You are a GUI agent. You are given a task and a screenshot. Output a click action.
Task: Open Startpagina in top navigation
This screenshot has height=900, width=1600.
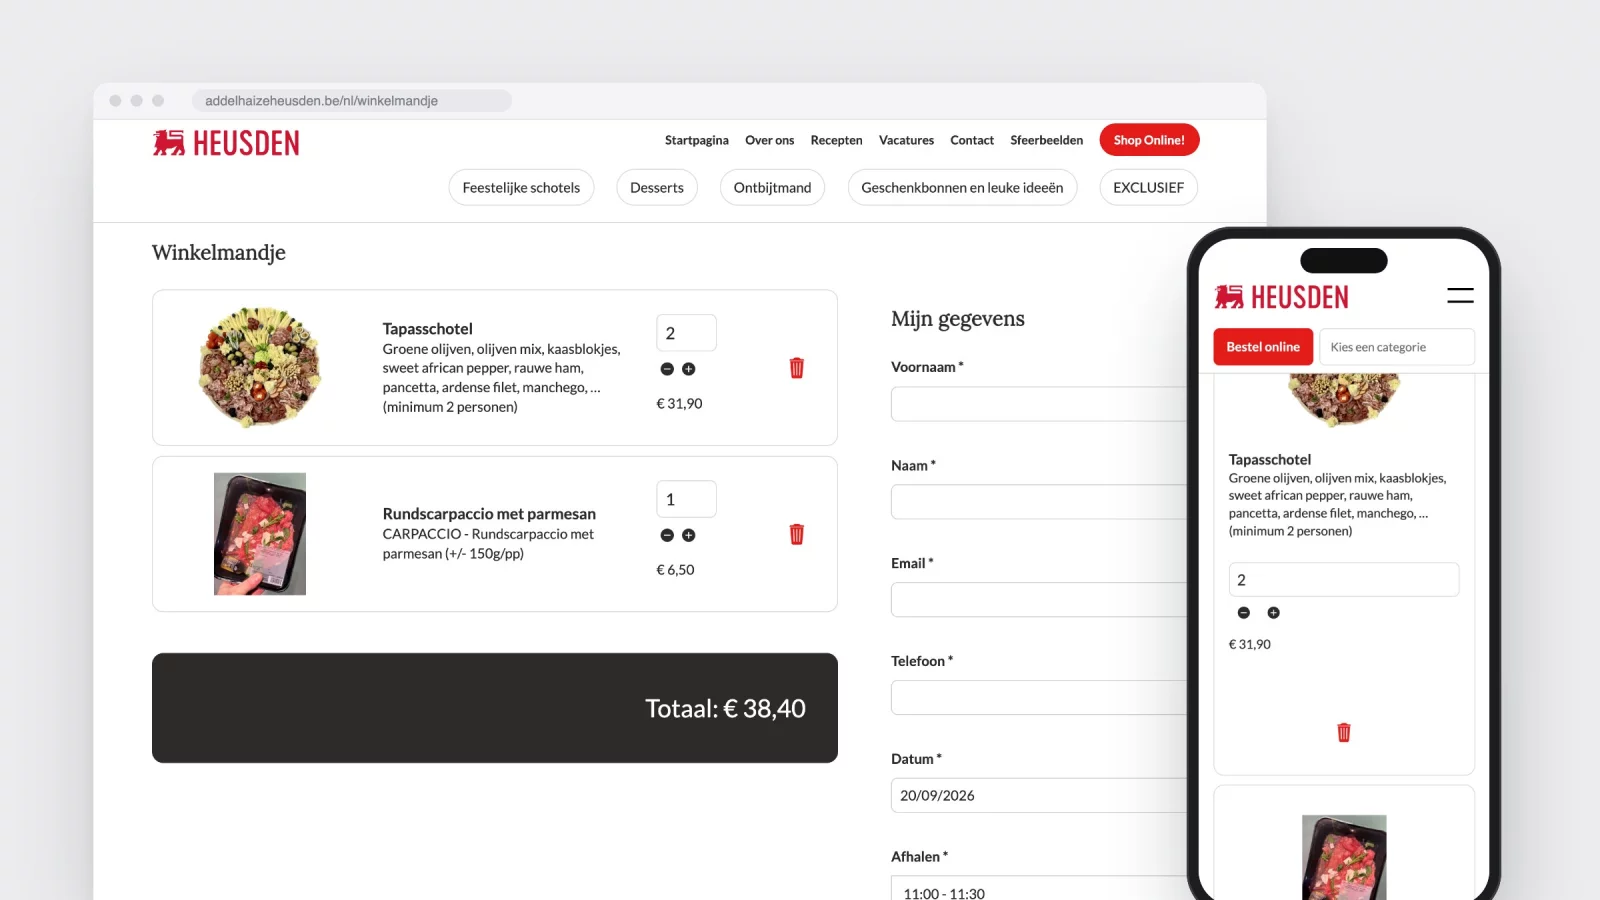click(x=697, y=140)
